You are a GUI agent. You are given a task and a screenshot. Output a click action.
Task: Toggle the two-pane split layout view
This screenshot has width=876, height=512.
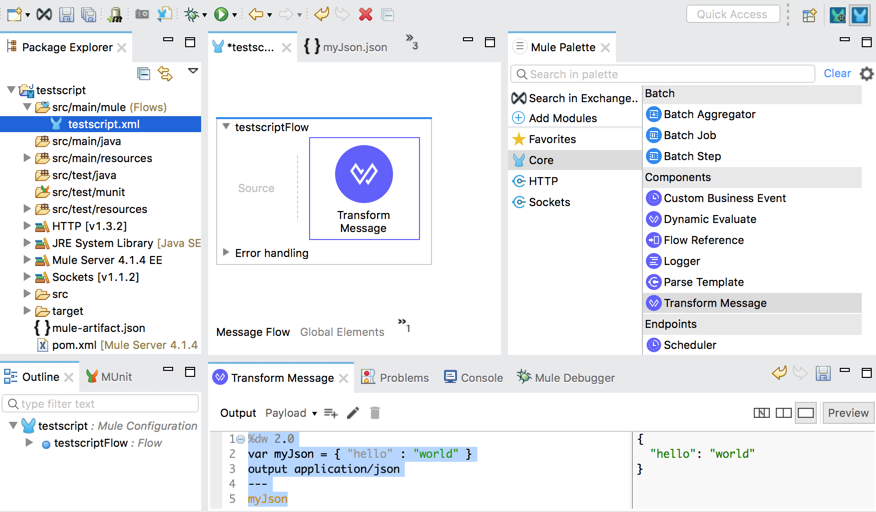pyautogui.click(x=784, y=413)
